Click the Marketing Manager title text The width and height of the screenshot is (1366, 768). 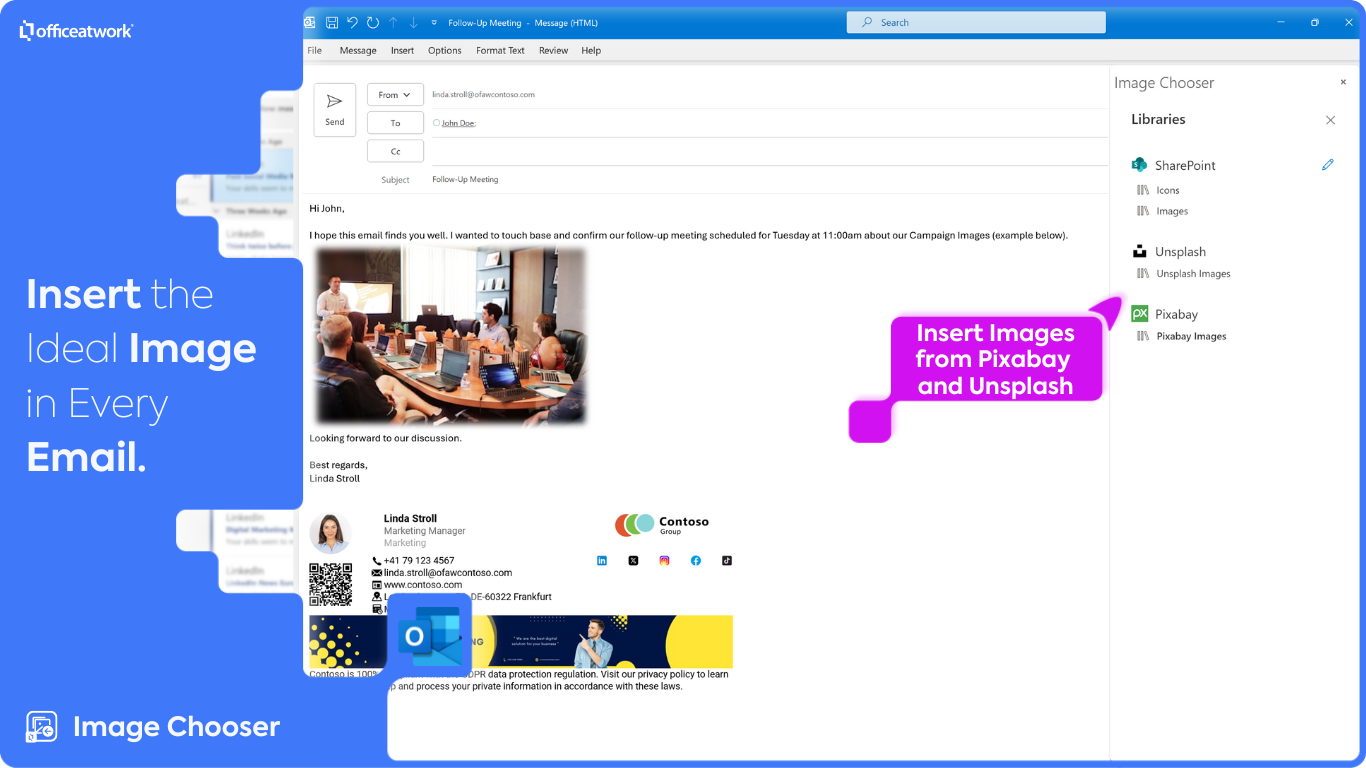pos(425,531)
